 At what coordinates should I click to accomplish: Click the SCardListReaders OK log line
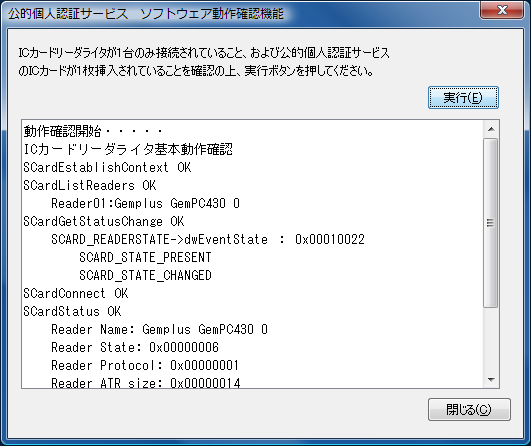tap(89, 185)
